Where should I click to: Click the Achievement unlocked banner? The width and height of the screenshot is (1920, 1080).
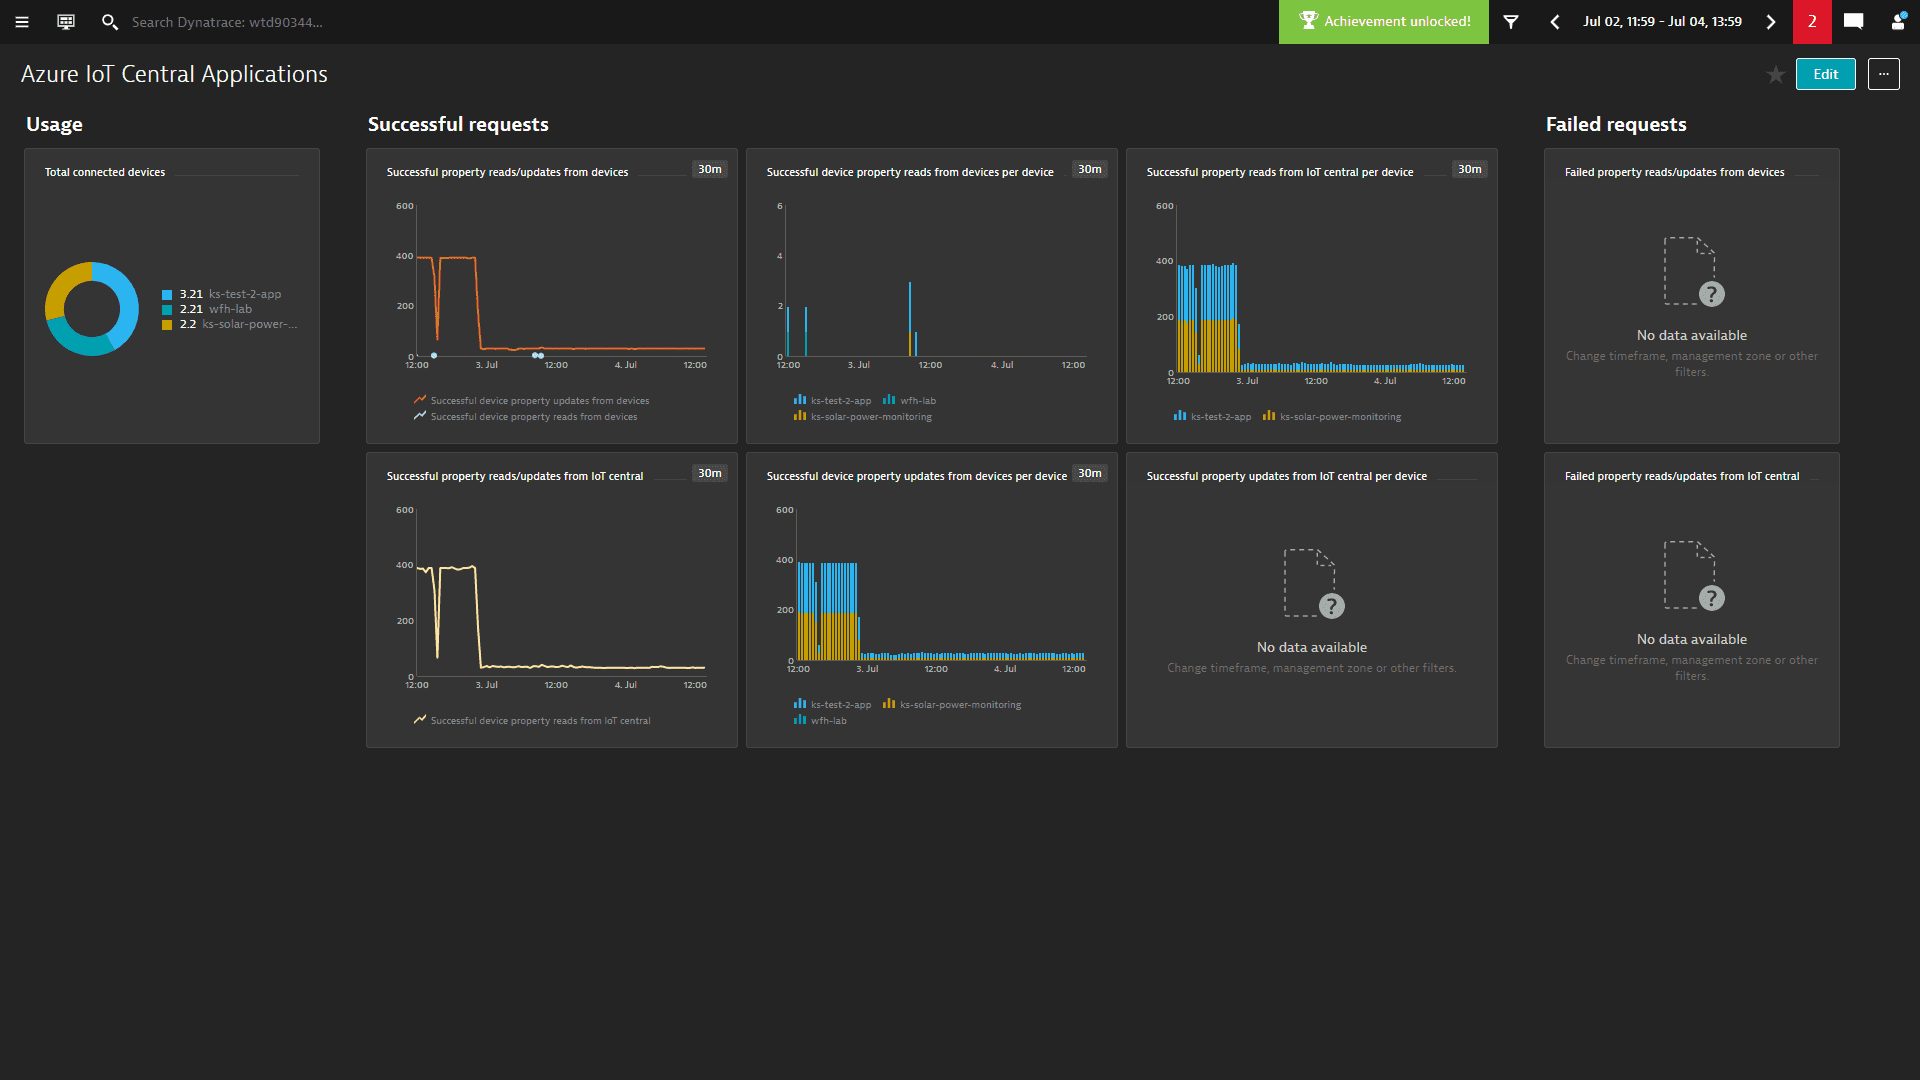(1383, 22)
